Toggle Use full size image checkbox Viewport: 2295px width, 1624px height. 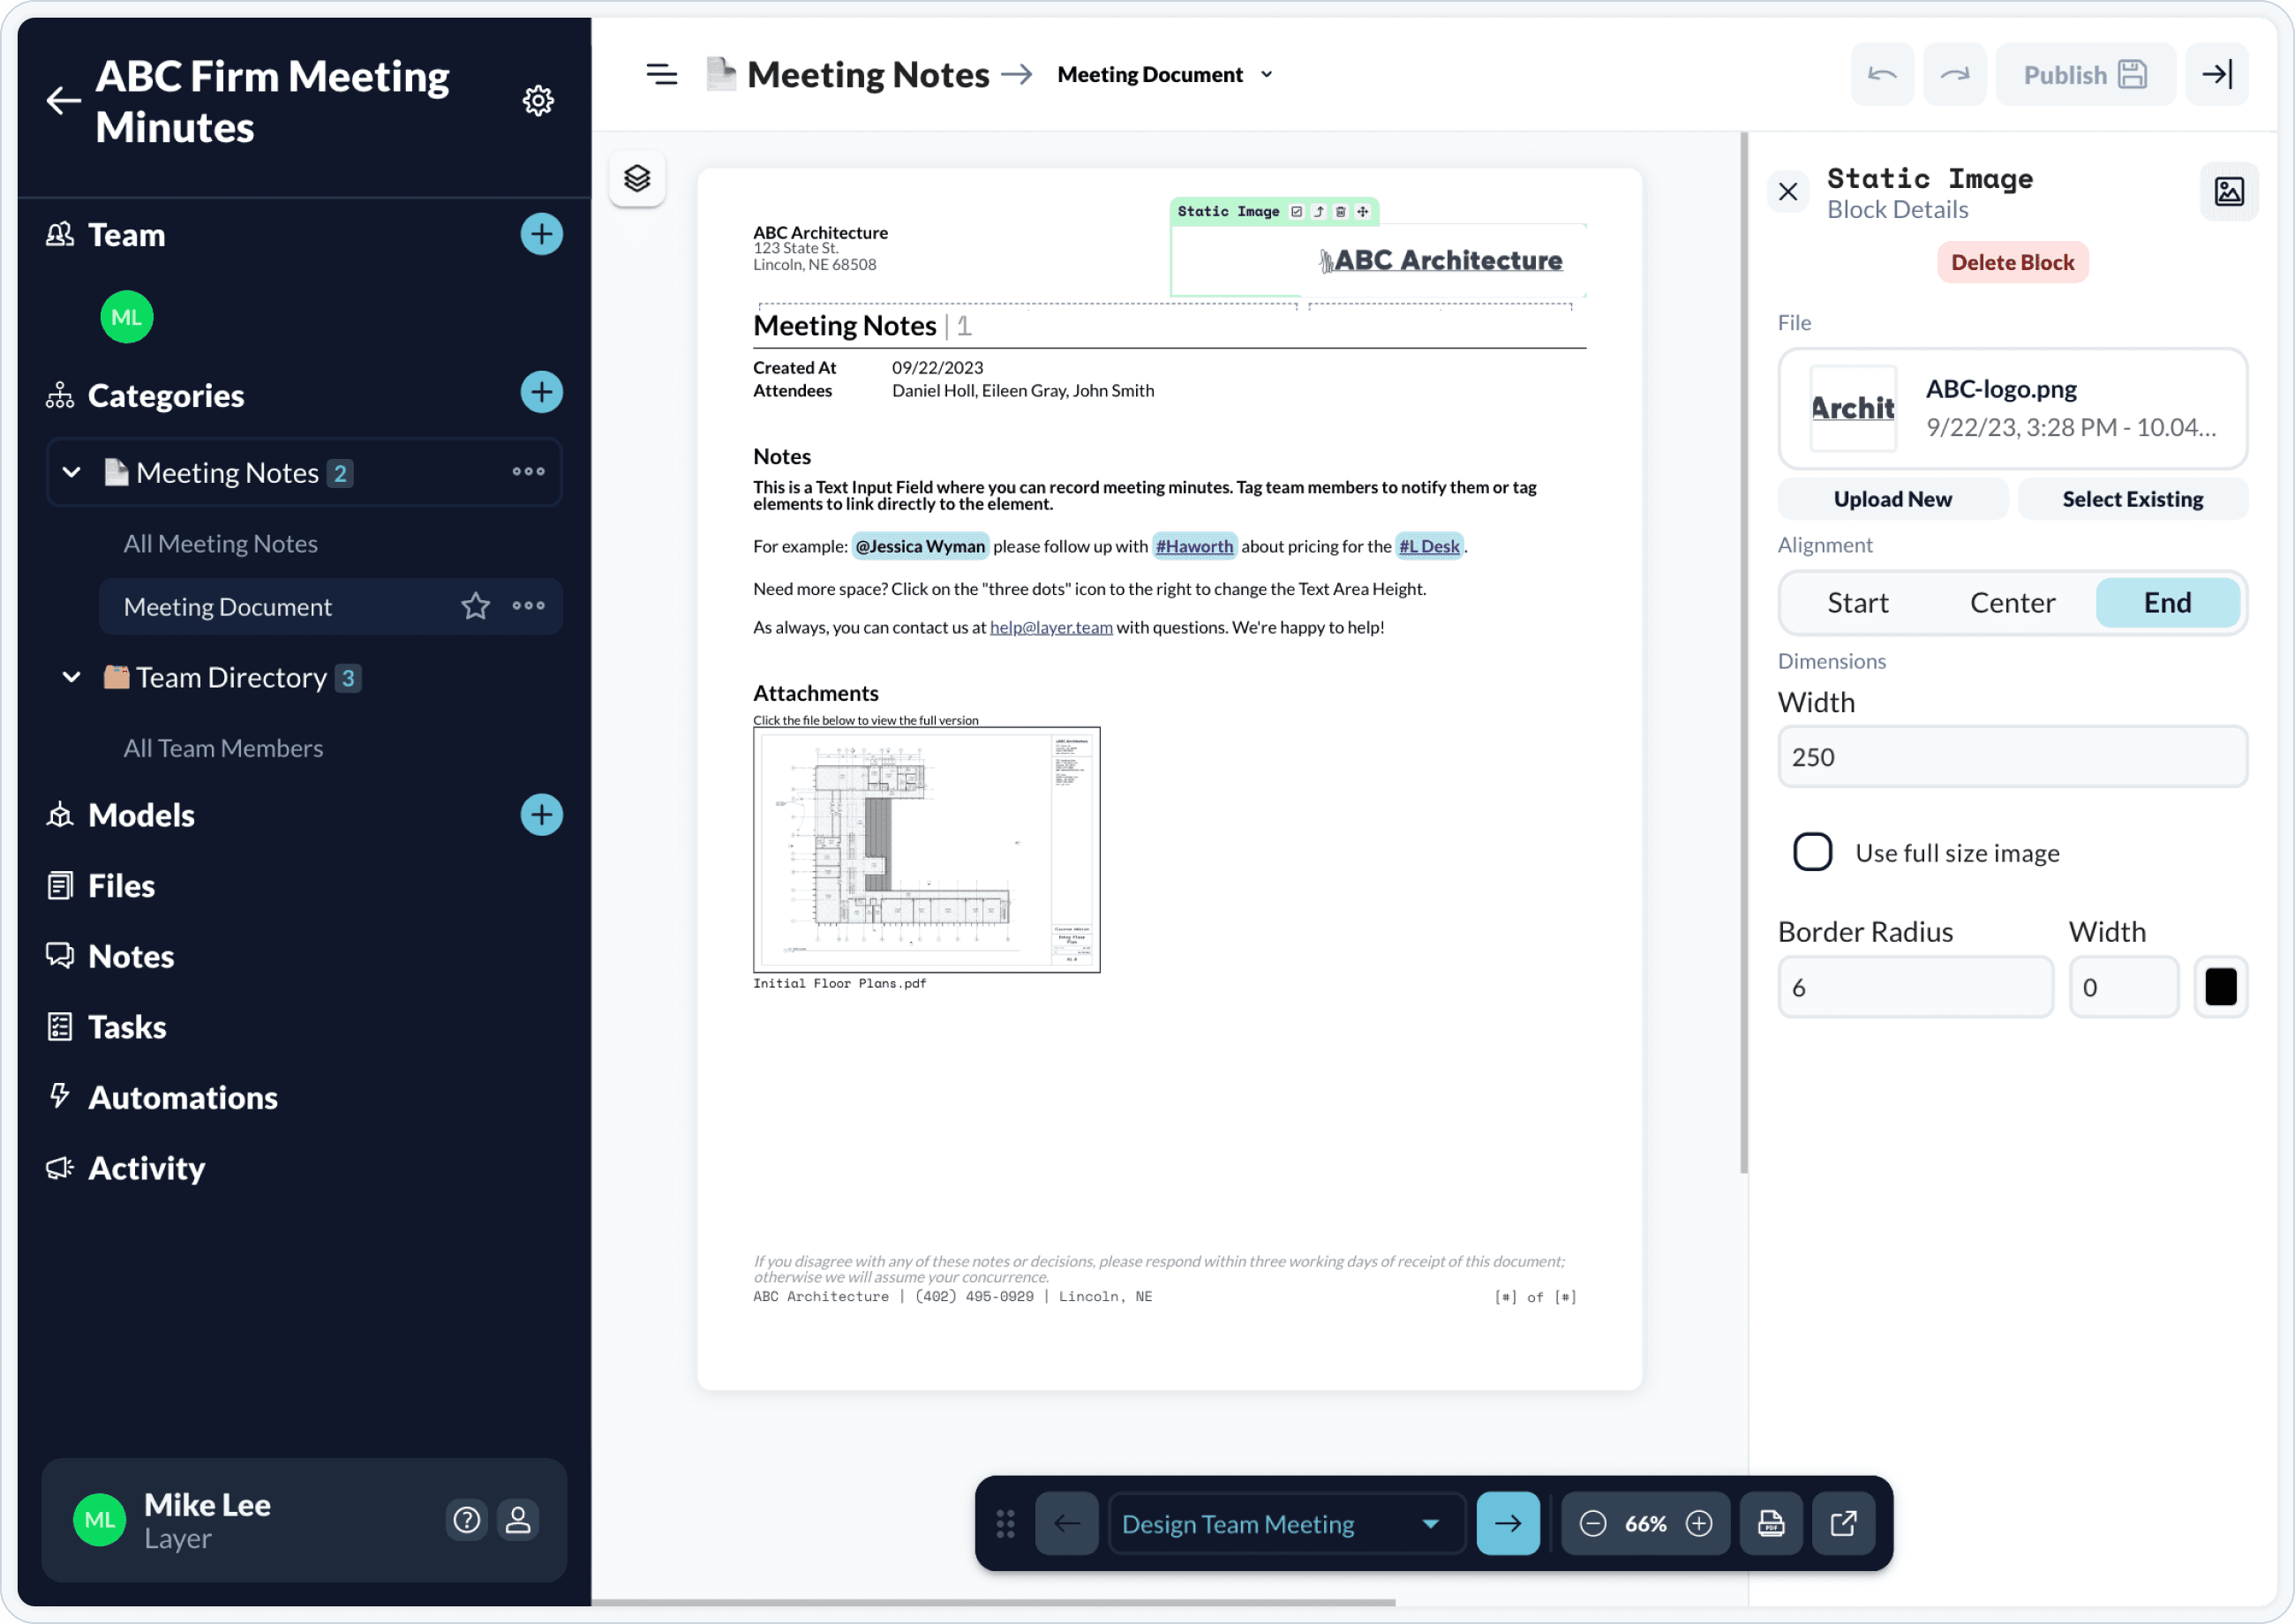click(1816, 853)
